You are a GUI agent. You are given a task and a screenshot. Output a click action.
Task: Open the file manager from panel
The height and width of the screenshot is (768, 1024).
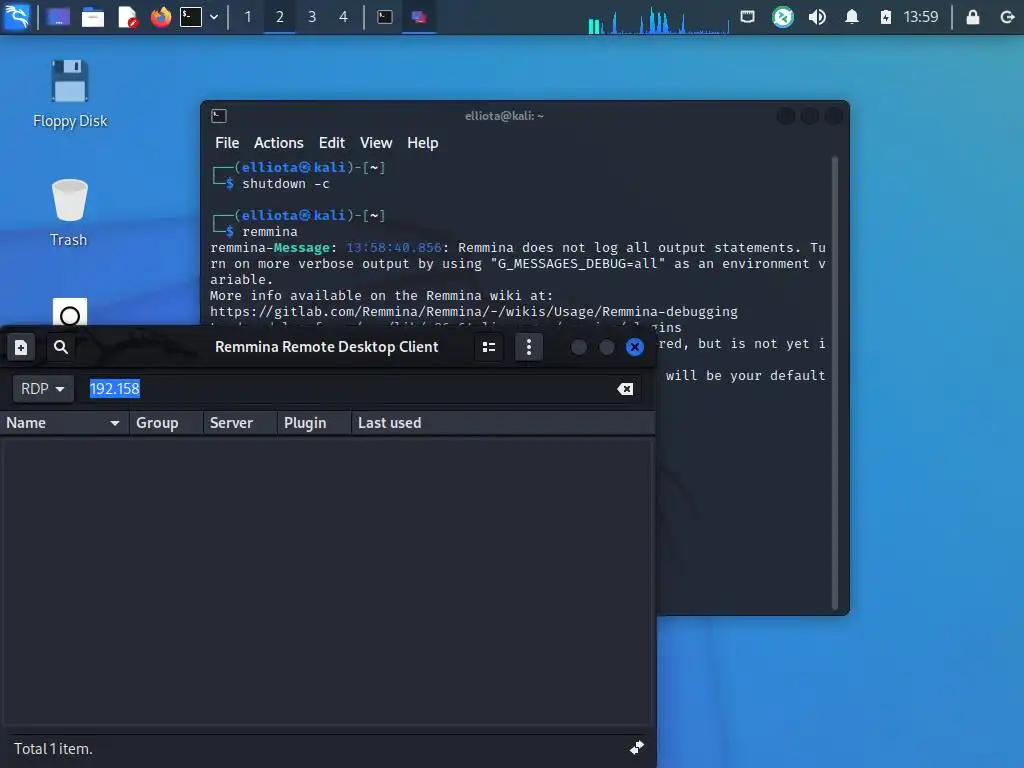point(92,17)
